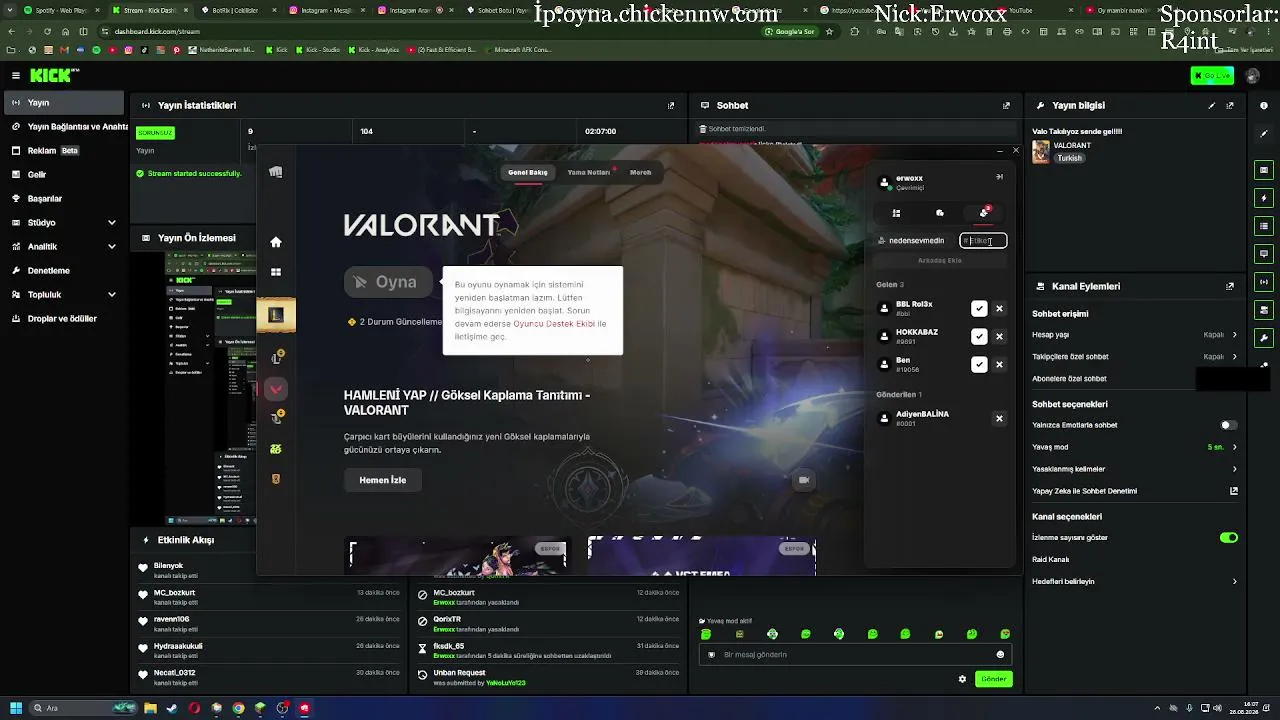Decline the friend request from HOKKABAZ
The image size is (1280, 720).
(999, 337)
